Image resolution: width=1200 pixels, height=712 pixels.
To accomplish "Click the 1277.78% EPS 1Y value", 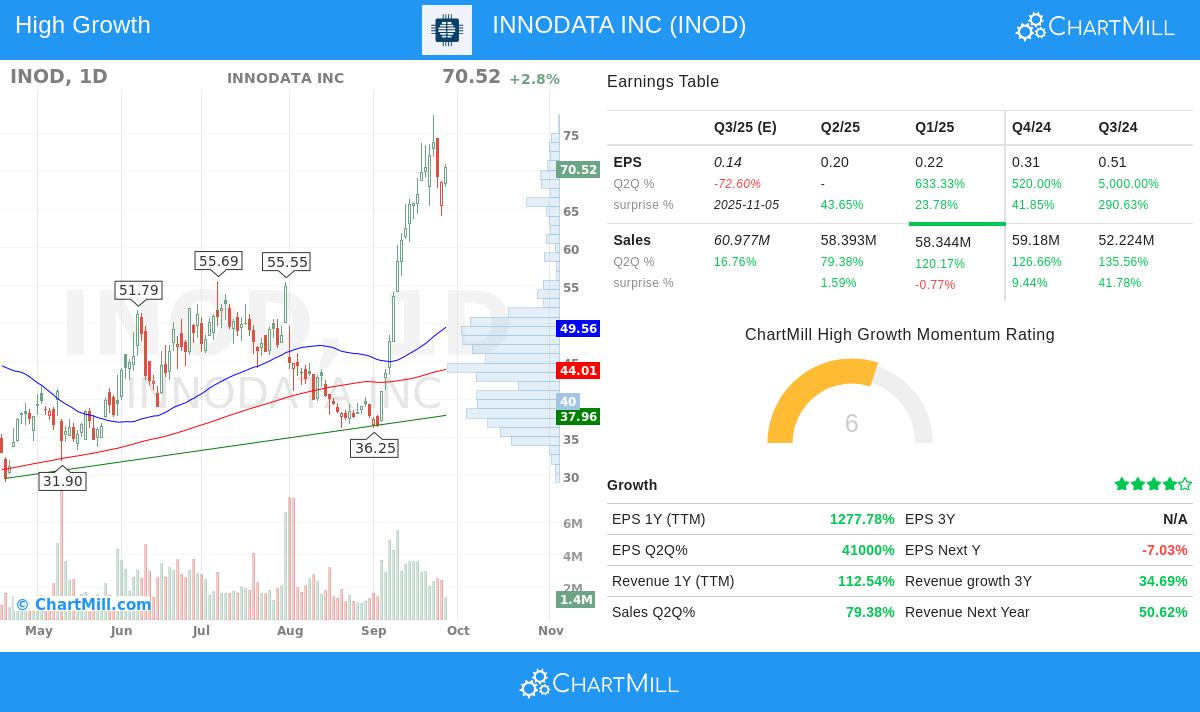I will point(862,519).
